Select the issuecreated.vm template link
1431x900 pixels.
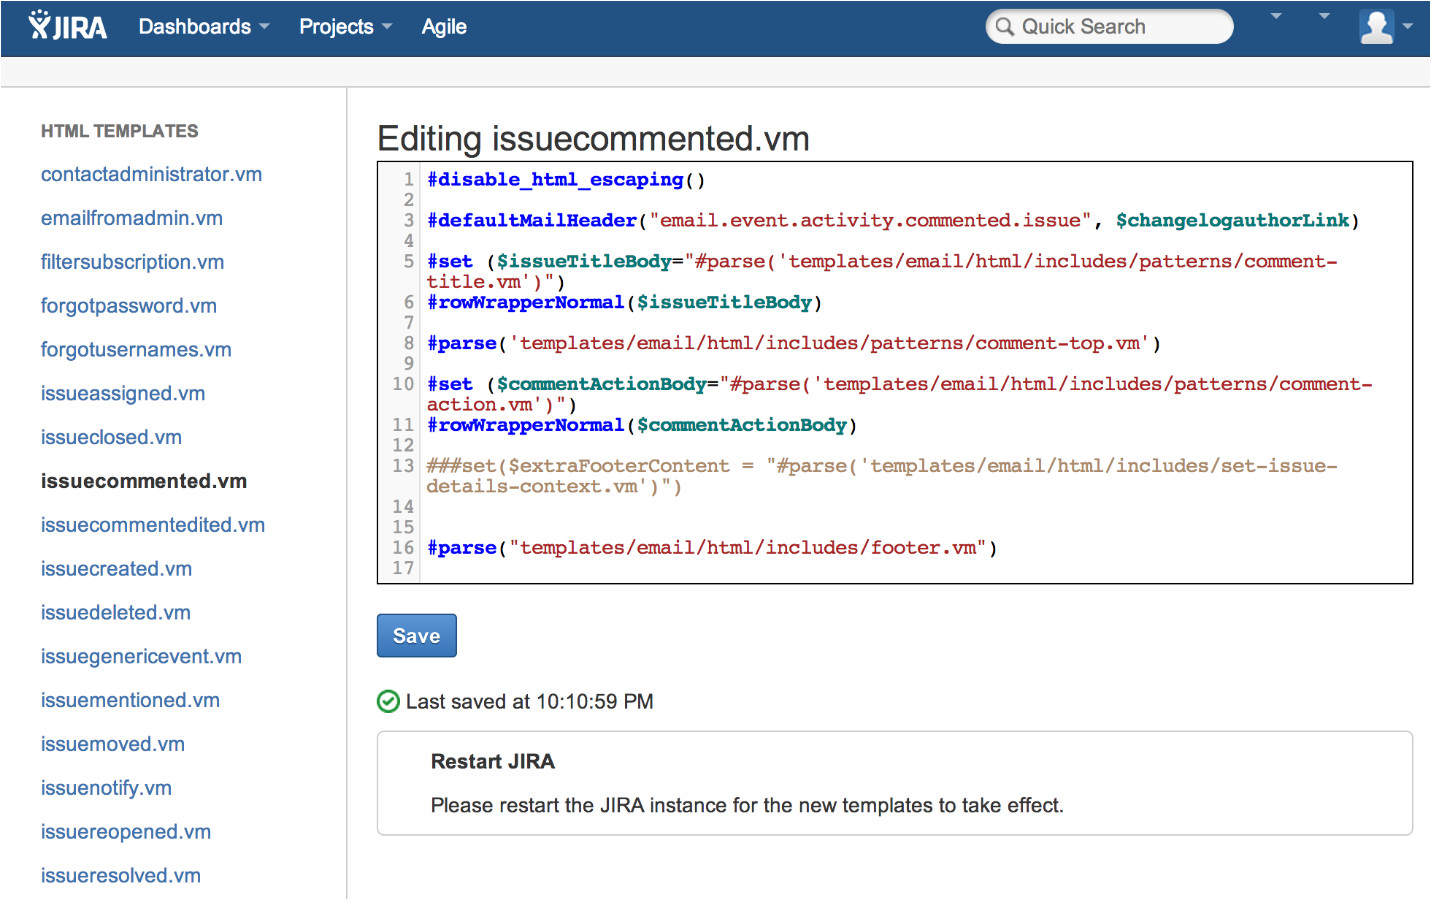pos(116,569)
